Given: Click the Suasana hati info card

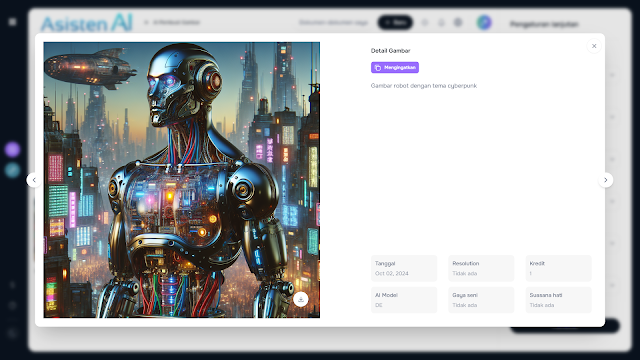Looking at the screenshot, I should click(558, 300).
